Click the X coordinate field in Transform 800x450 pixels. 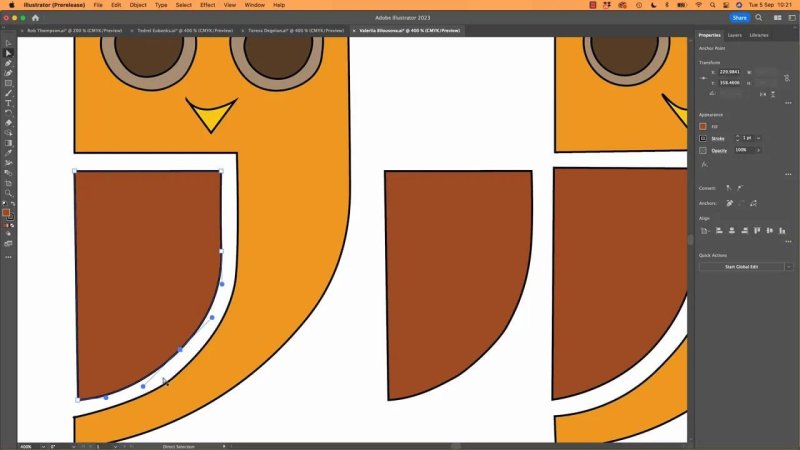pos(730,72)
